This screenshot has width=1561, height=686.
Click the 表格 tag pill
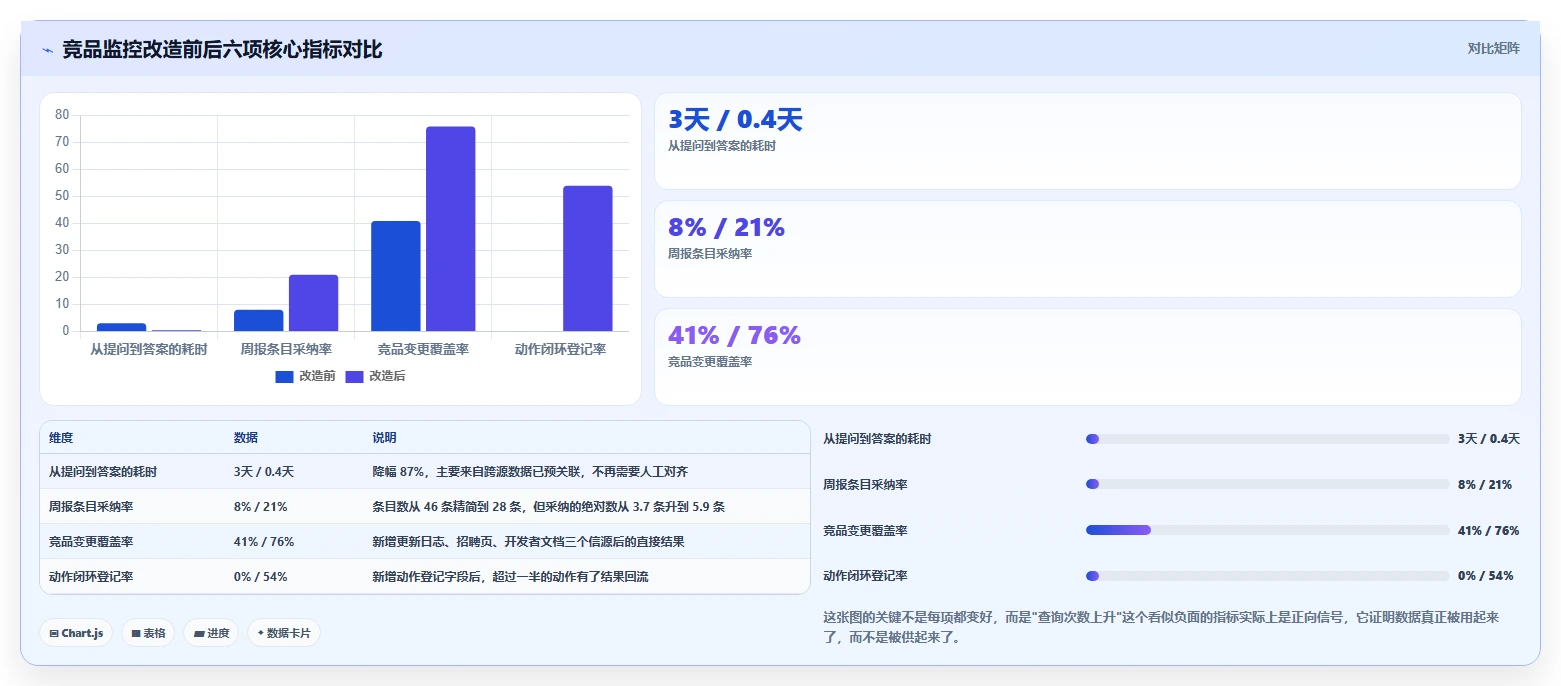tap(148, 633)
